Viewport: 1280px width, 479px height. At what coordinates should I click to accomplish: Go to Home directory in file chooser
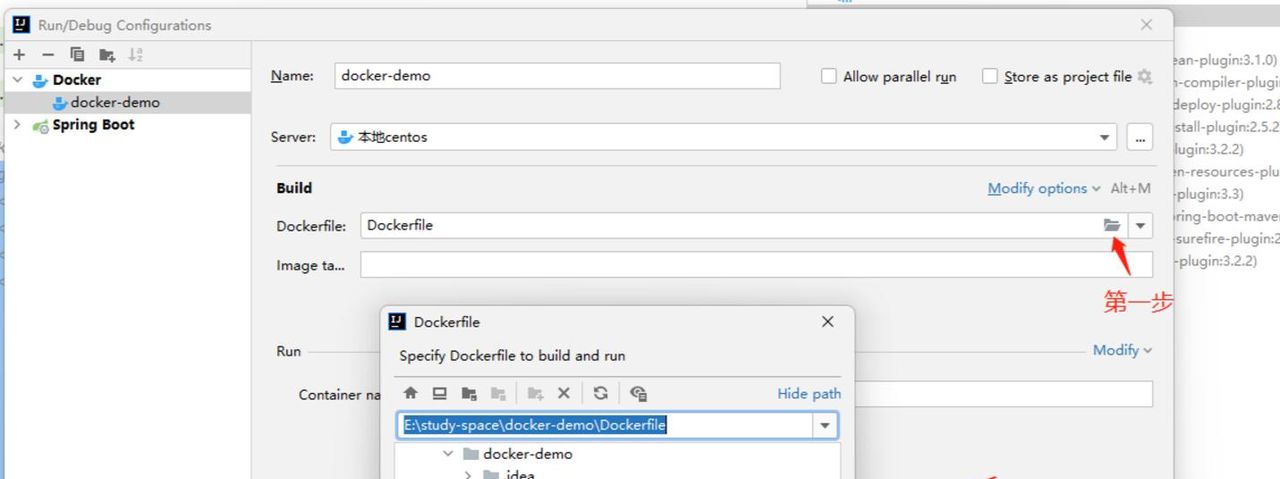coord(410,393)
